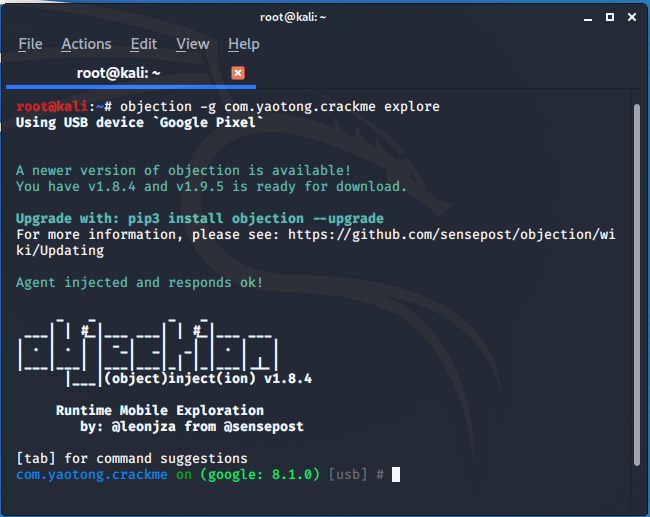This screenshot has height=517, width=650.
Task: Click the "(object)inject(ion) v1.8.4" banner text
Action: pos(209,378)
